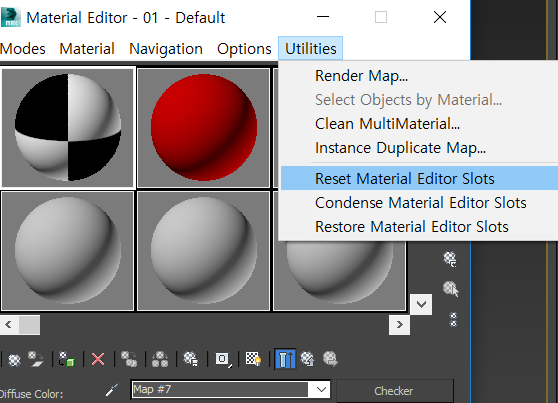This screenshot has width=558, height=403.
Task: Click sample slots scroll down arrow
Action: pyautogui.click(x=421, y=304)
